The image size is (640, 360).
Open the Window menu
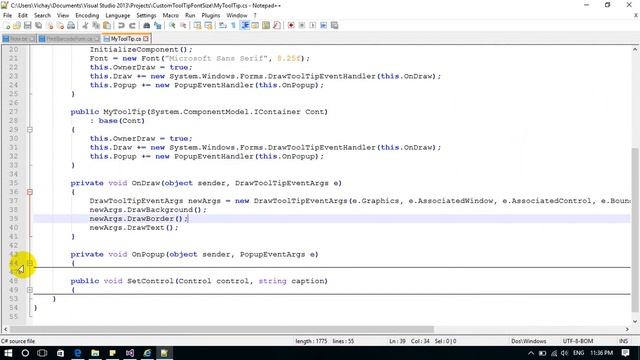click(x=237, y=16)
